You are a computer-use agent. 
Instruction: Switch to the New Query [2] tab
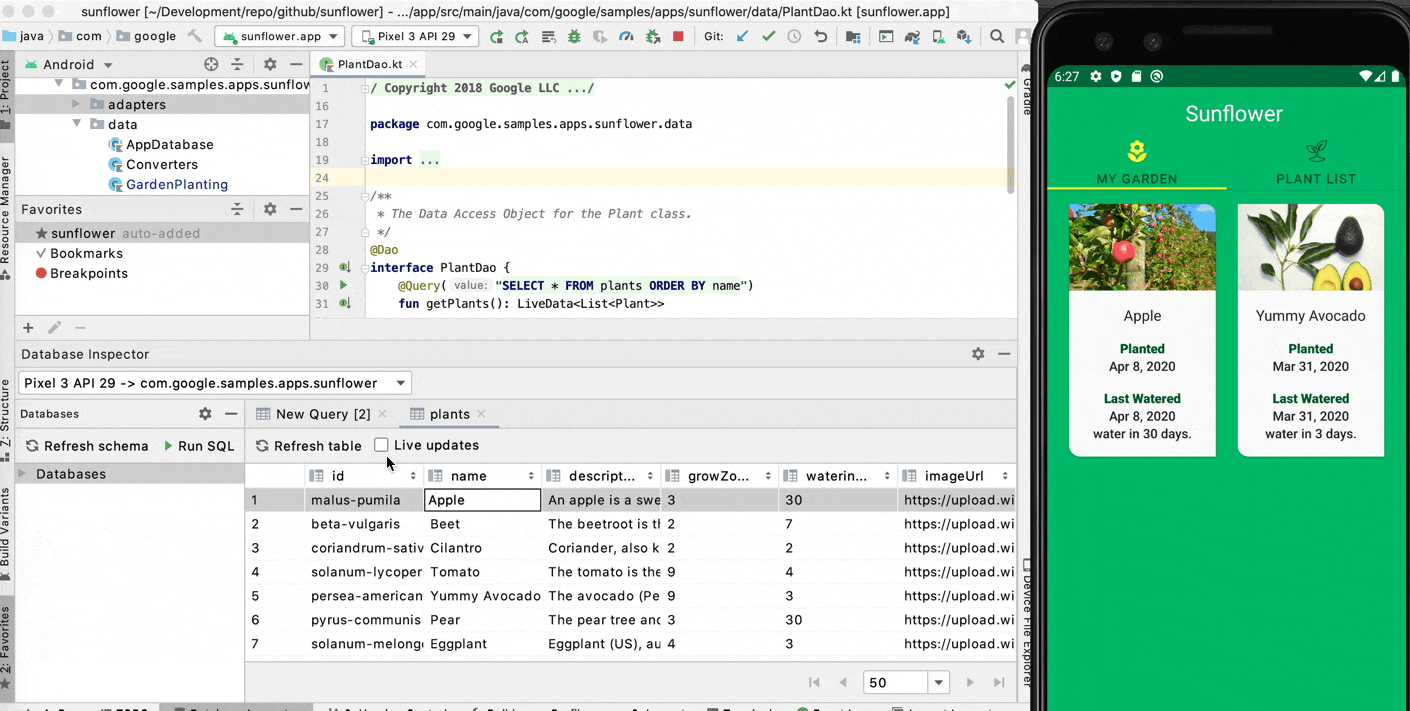(322, 414)
